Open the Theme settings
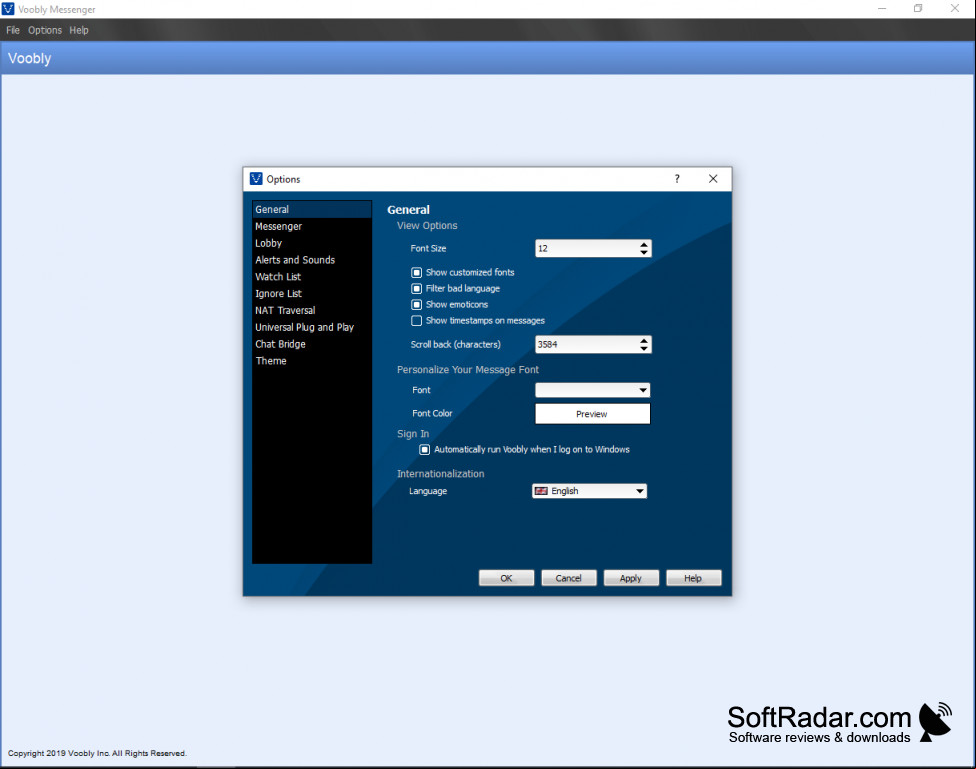 [x=312, y=361]
